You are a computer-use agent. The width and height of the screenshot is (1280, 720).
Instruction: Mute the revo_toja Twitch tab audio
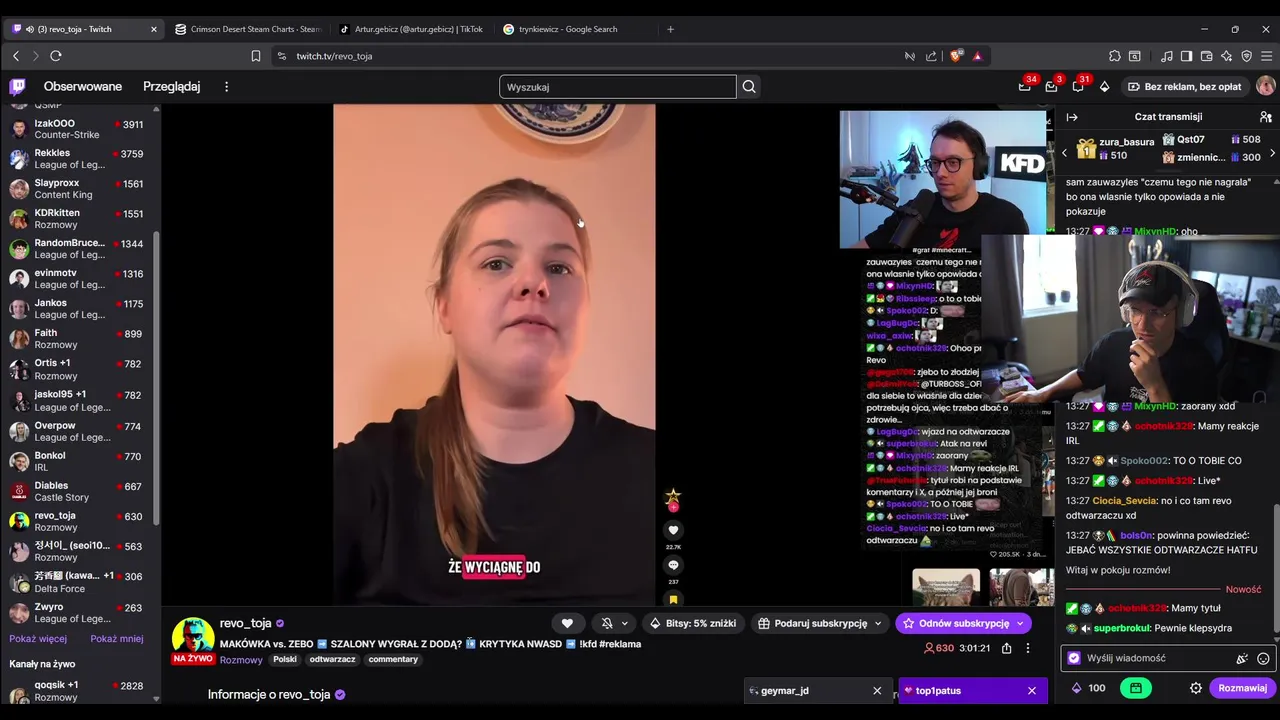point(30,29)
